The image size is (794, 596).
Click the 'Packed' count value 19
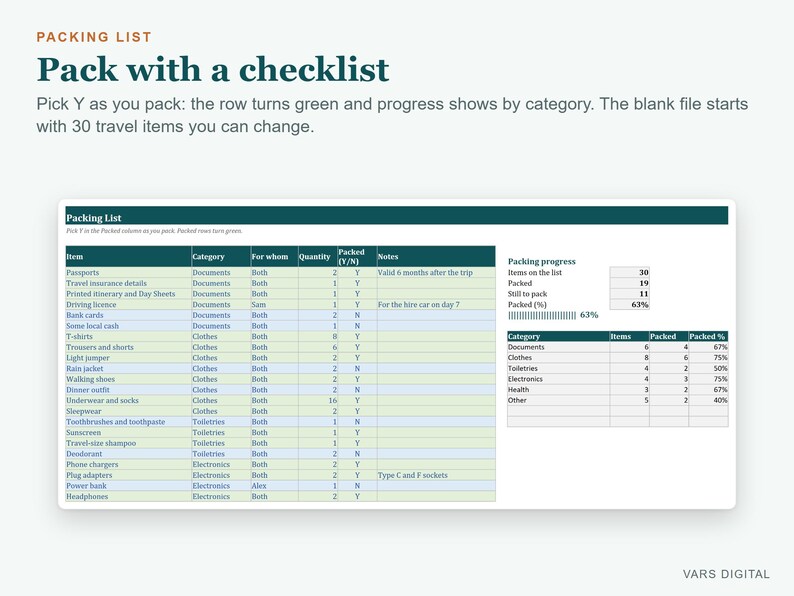(629, 283)
